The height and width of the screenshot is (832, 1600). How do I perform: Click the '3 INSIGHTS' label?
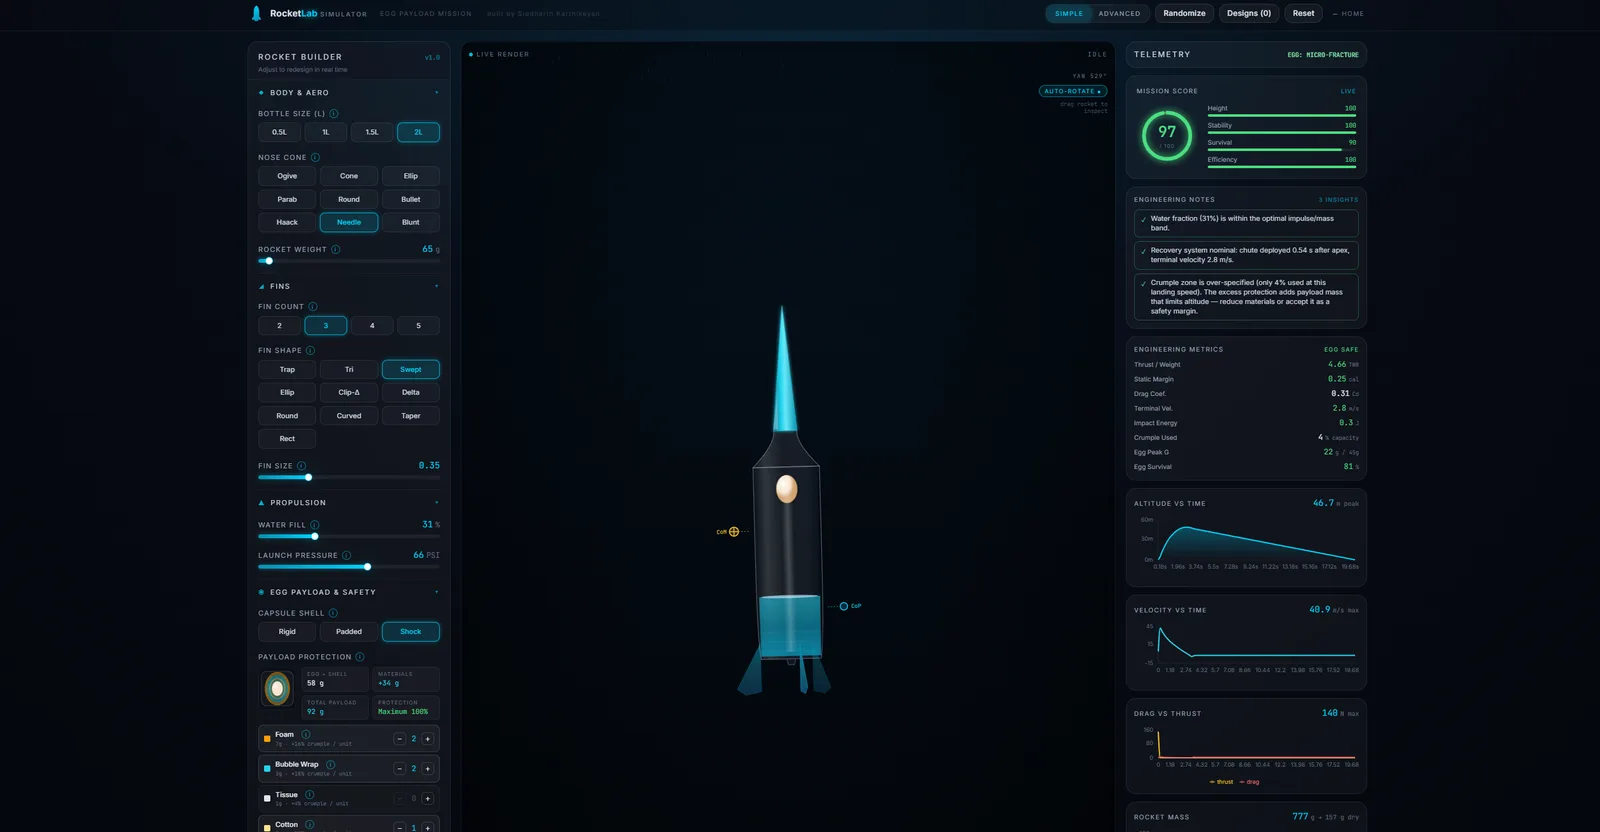point(1338,200)
